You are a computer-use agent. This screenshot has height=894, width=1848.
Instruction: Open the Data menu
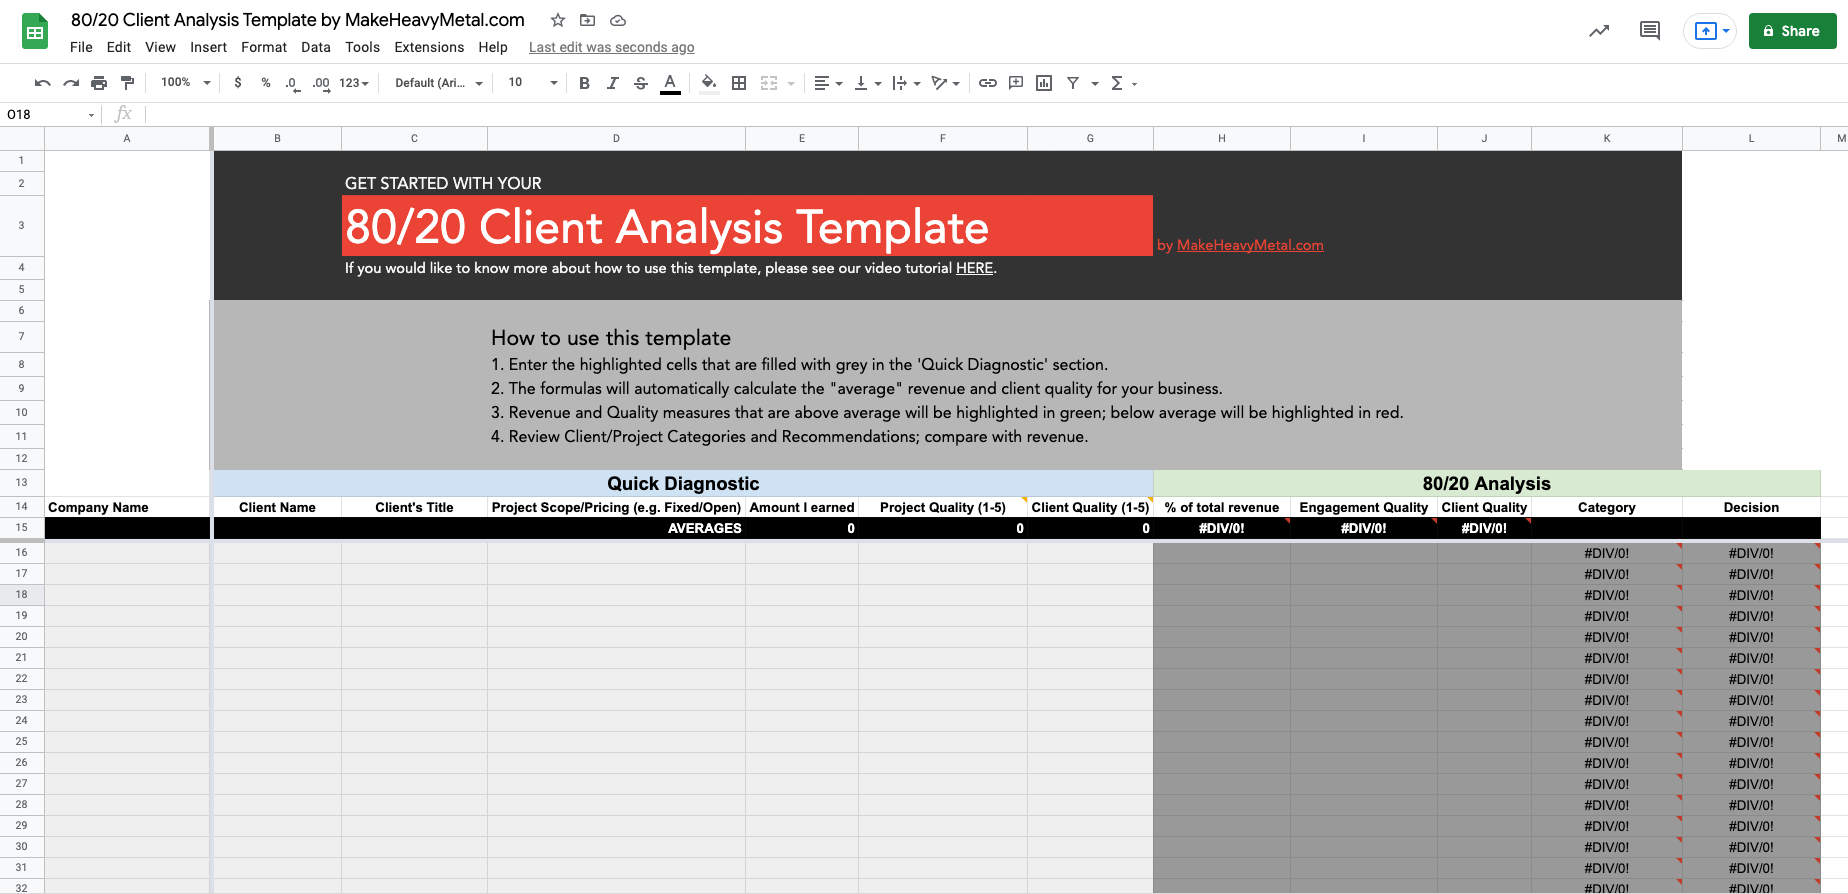click(x=316, y=47)
